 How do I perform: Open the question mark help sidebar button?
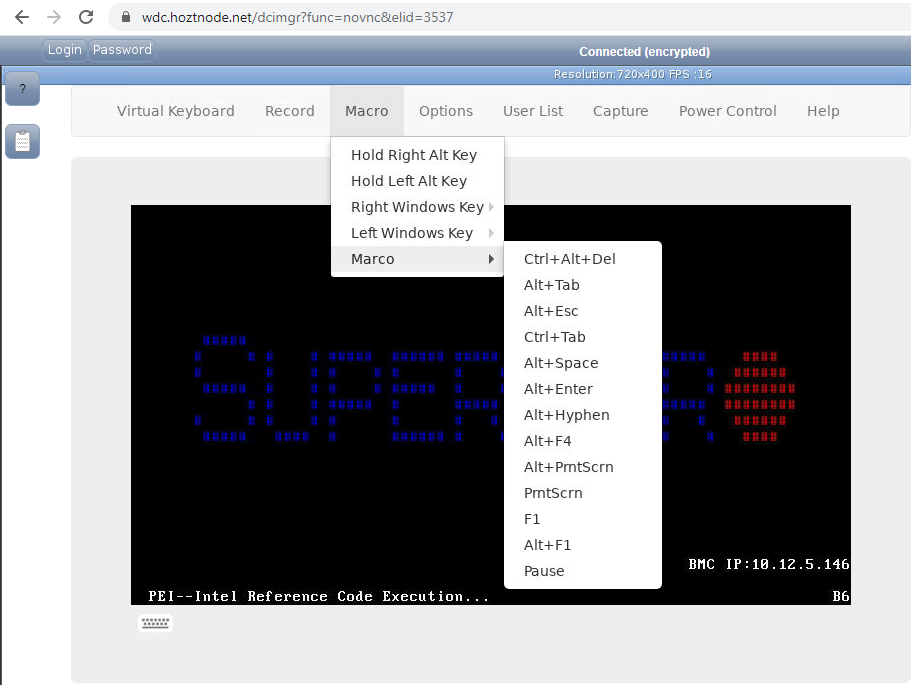point(23,89)
